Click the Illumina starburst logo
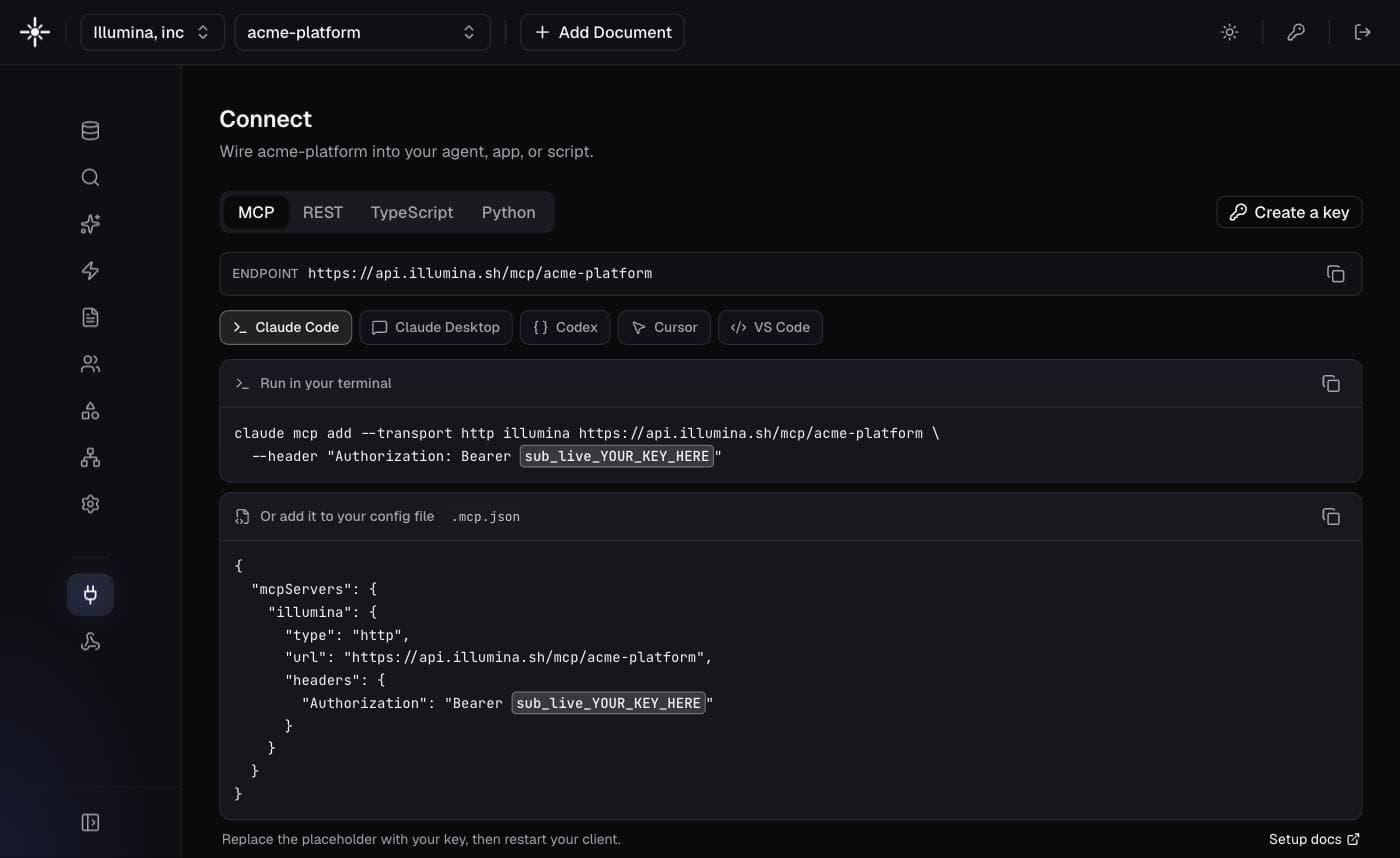The height and width of the screenshot is (858, 1400). pos(35,32)
